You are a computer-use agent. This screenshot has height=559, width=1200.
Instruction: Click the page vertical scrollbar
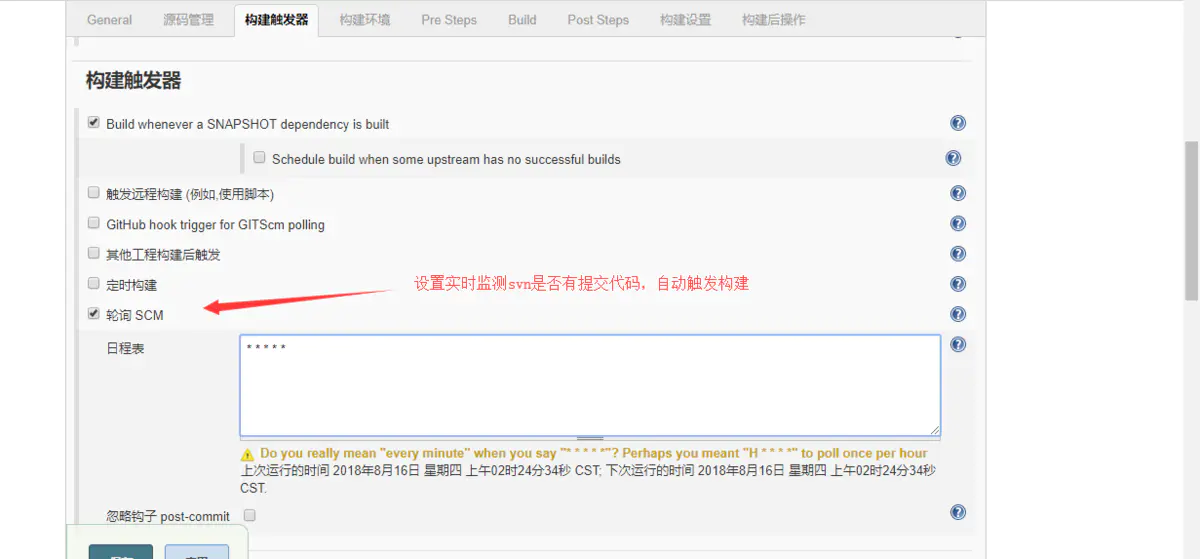point(1192,221)
